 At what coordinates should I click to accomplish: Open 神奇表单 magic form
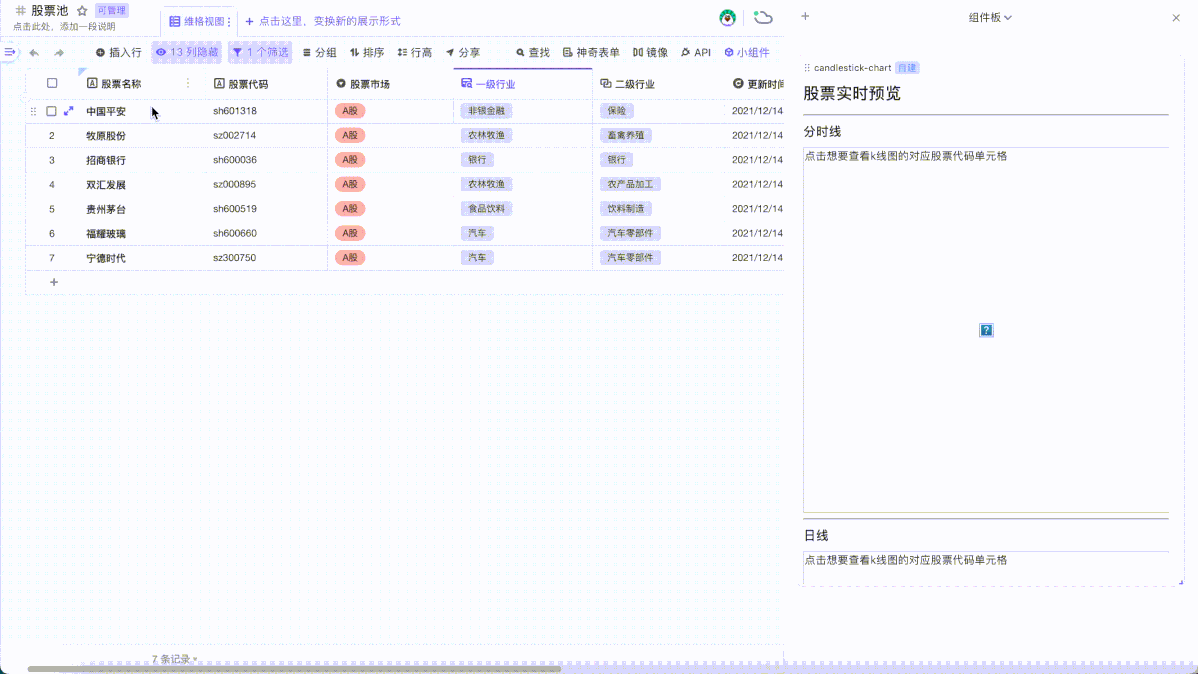(x=591, y=53)
